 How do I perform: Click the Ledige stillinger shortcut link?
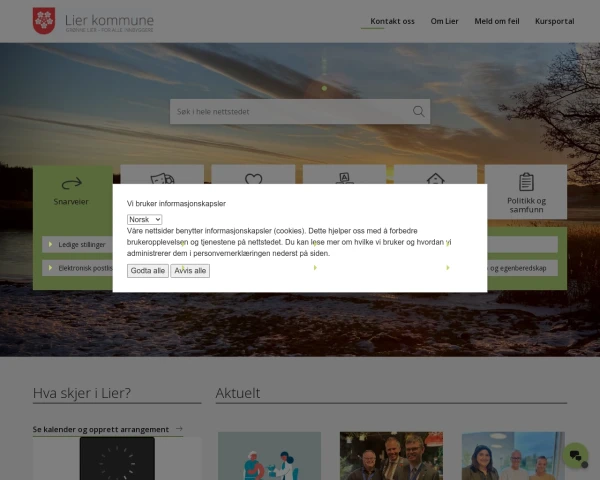pyautogui.click(x=80, y=244)
